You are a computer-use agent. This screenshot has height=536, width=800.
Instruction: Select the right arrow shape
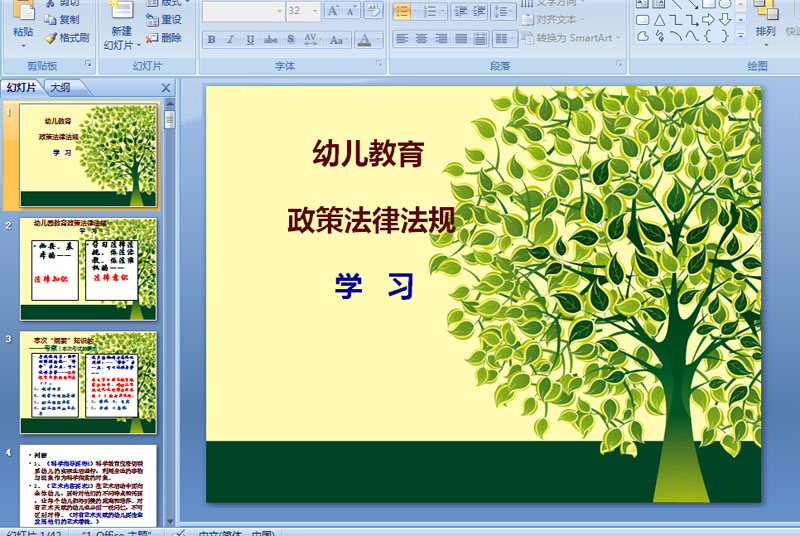[x=708, y=20]
